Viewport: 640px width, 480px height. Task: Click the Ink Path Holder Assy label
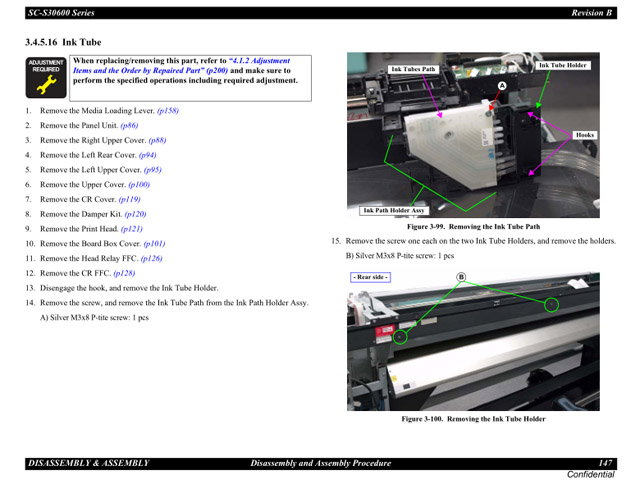pyautogui.click(x=394, y=211)
